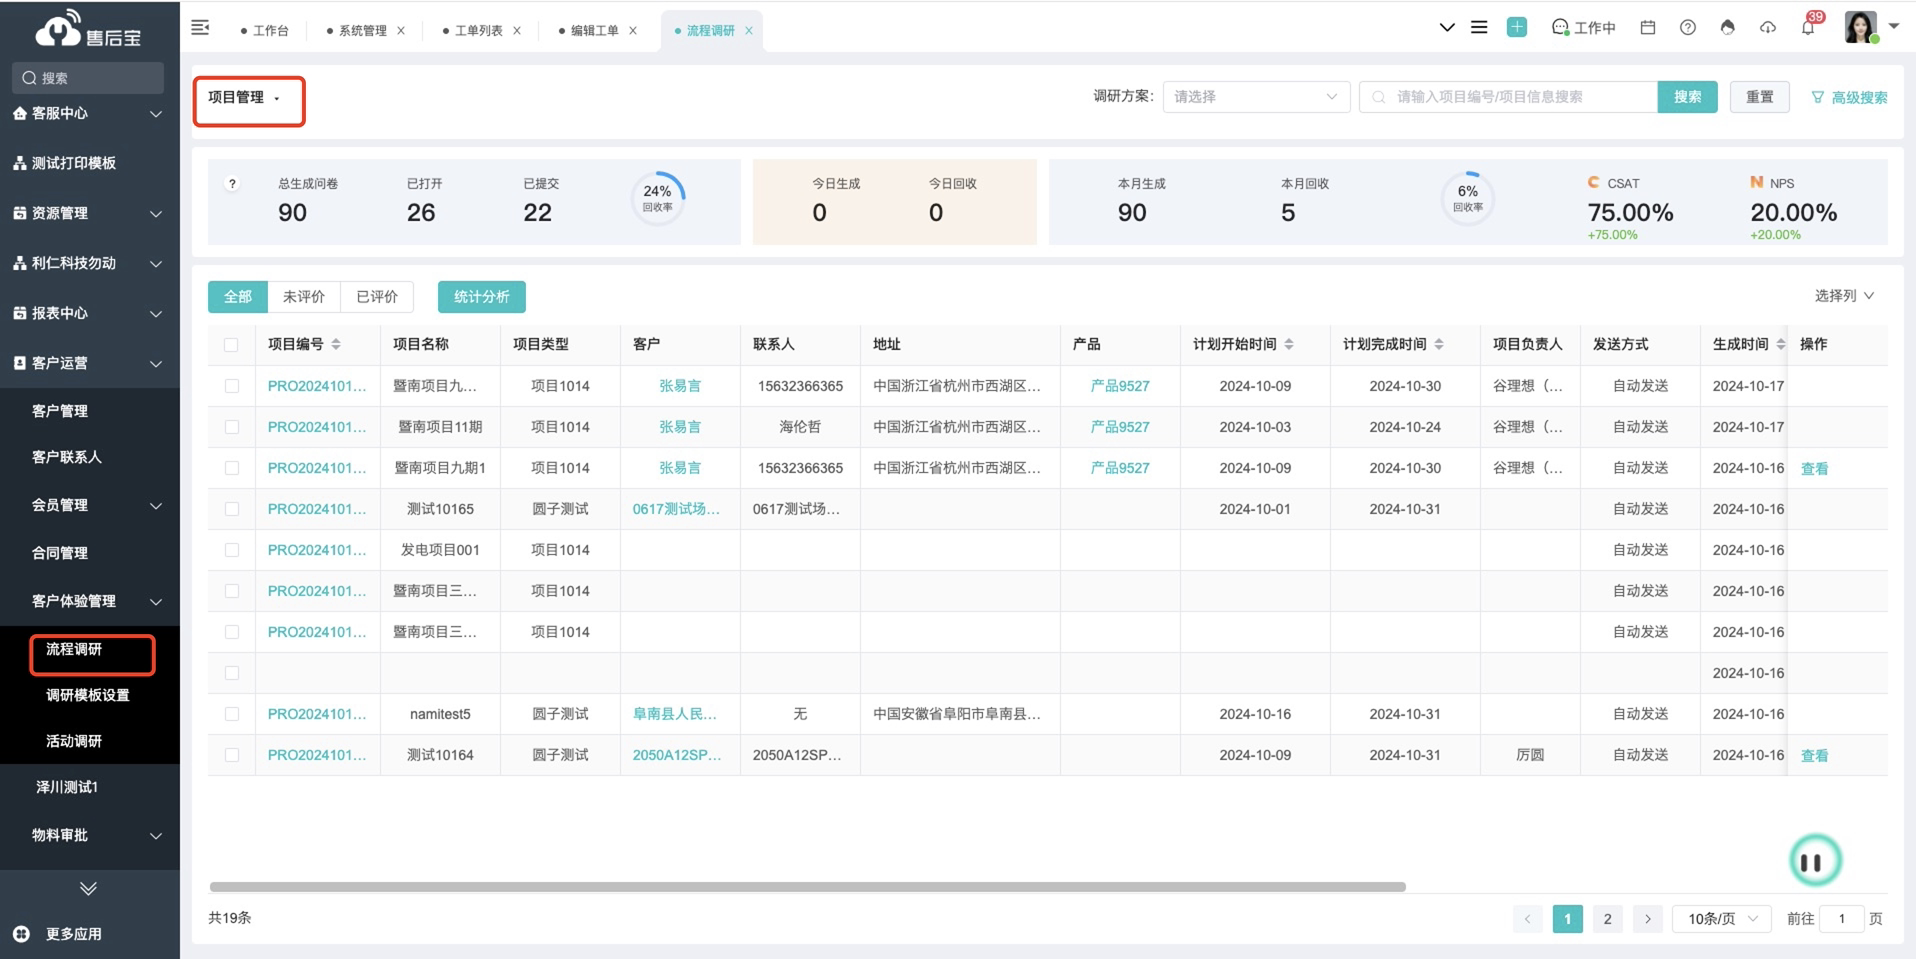Sort by 生成时间 column arrows
The width and height of the screenshot is (1916, 959).
click(1781, 344)
